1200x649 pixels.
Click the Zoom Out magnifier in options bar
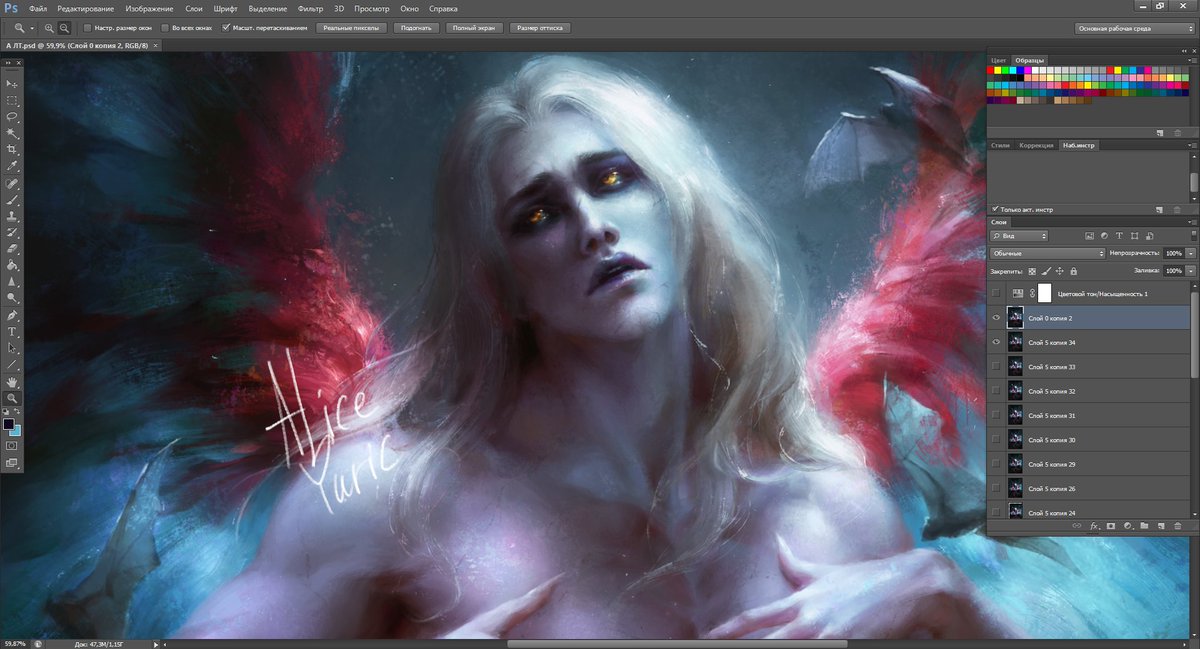tap(64, 28)
